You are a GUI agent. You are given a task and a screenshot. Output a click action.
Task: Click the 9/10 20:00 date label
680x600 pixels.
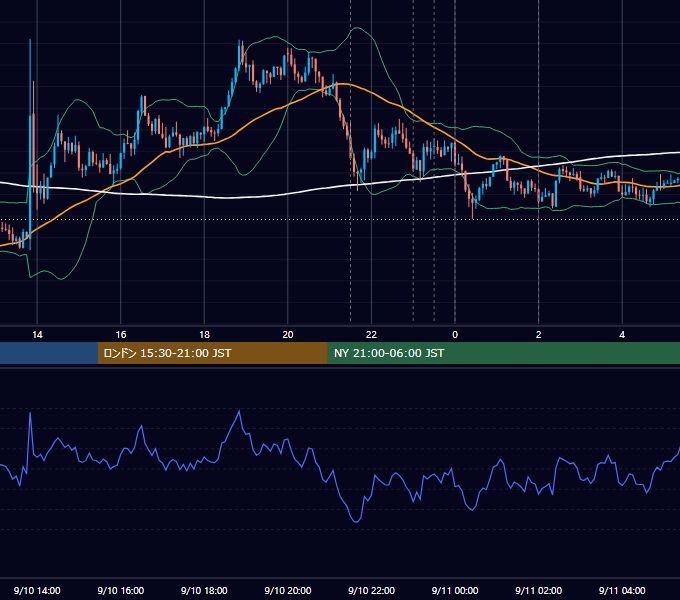click(x=288, y=590)
